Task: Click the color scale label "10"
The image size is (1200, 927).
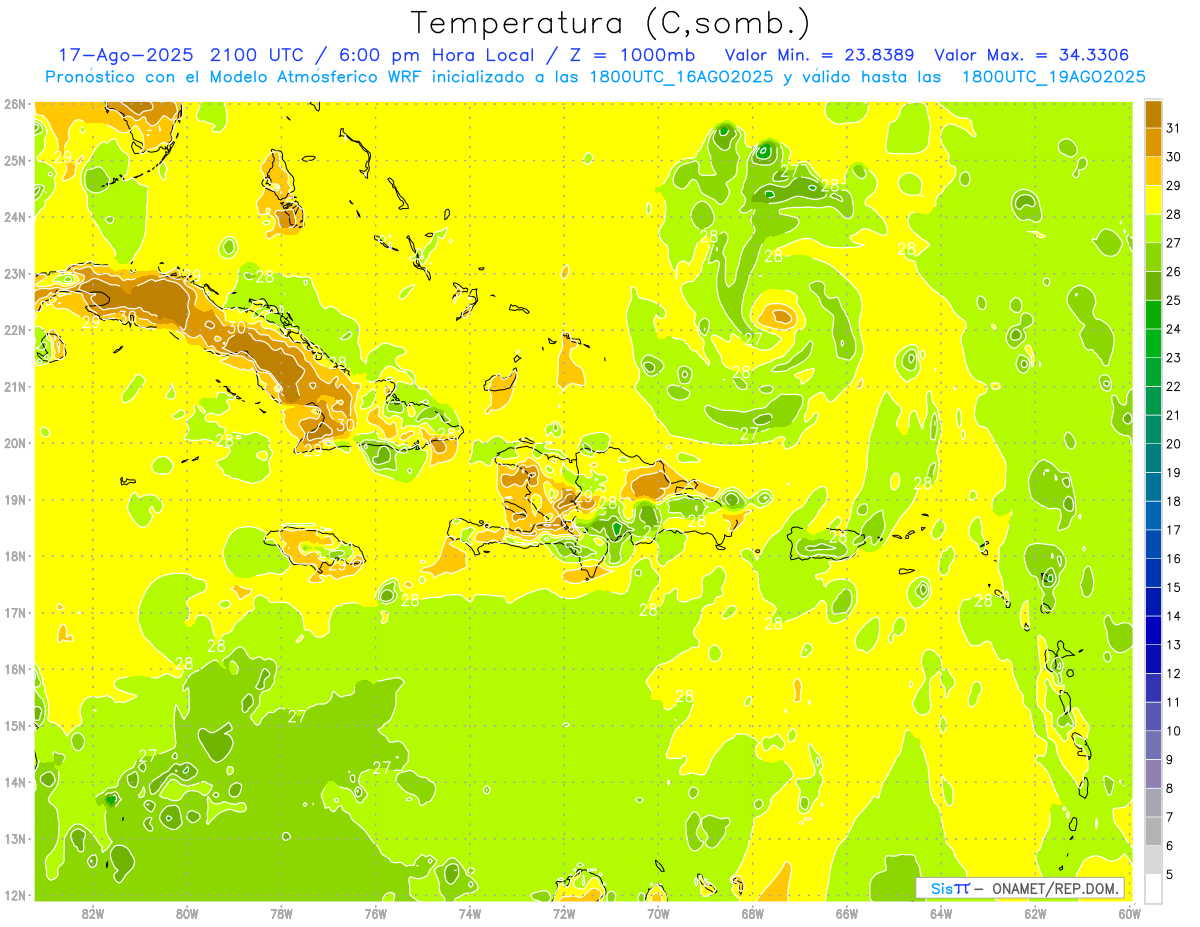Action: [1174, 731]
